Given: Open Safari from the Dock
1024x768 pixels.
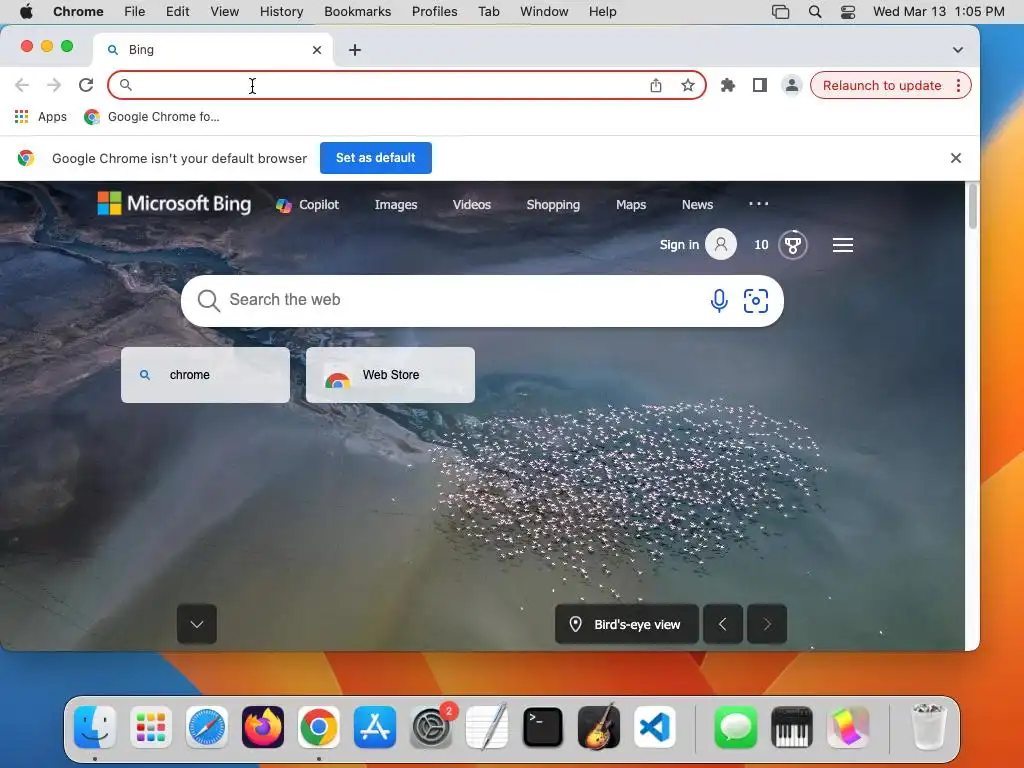Looking at the screenshot, I should click(x=207, y=727).
